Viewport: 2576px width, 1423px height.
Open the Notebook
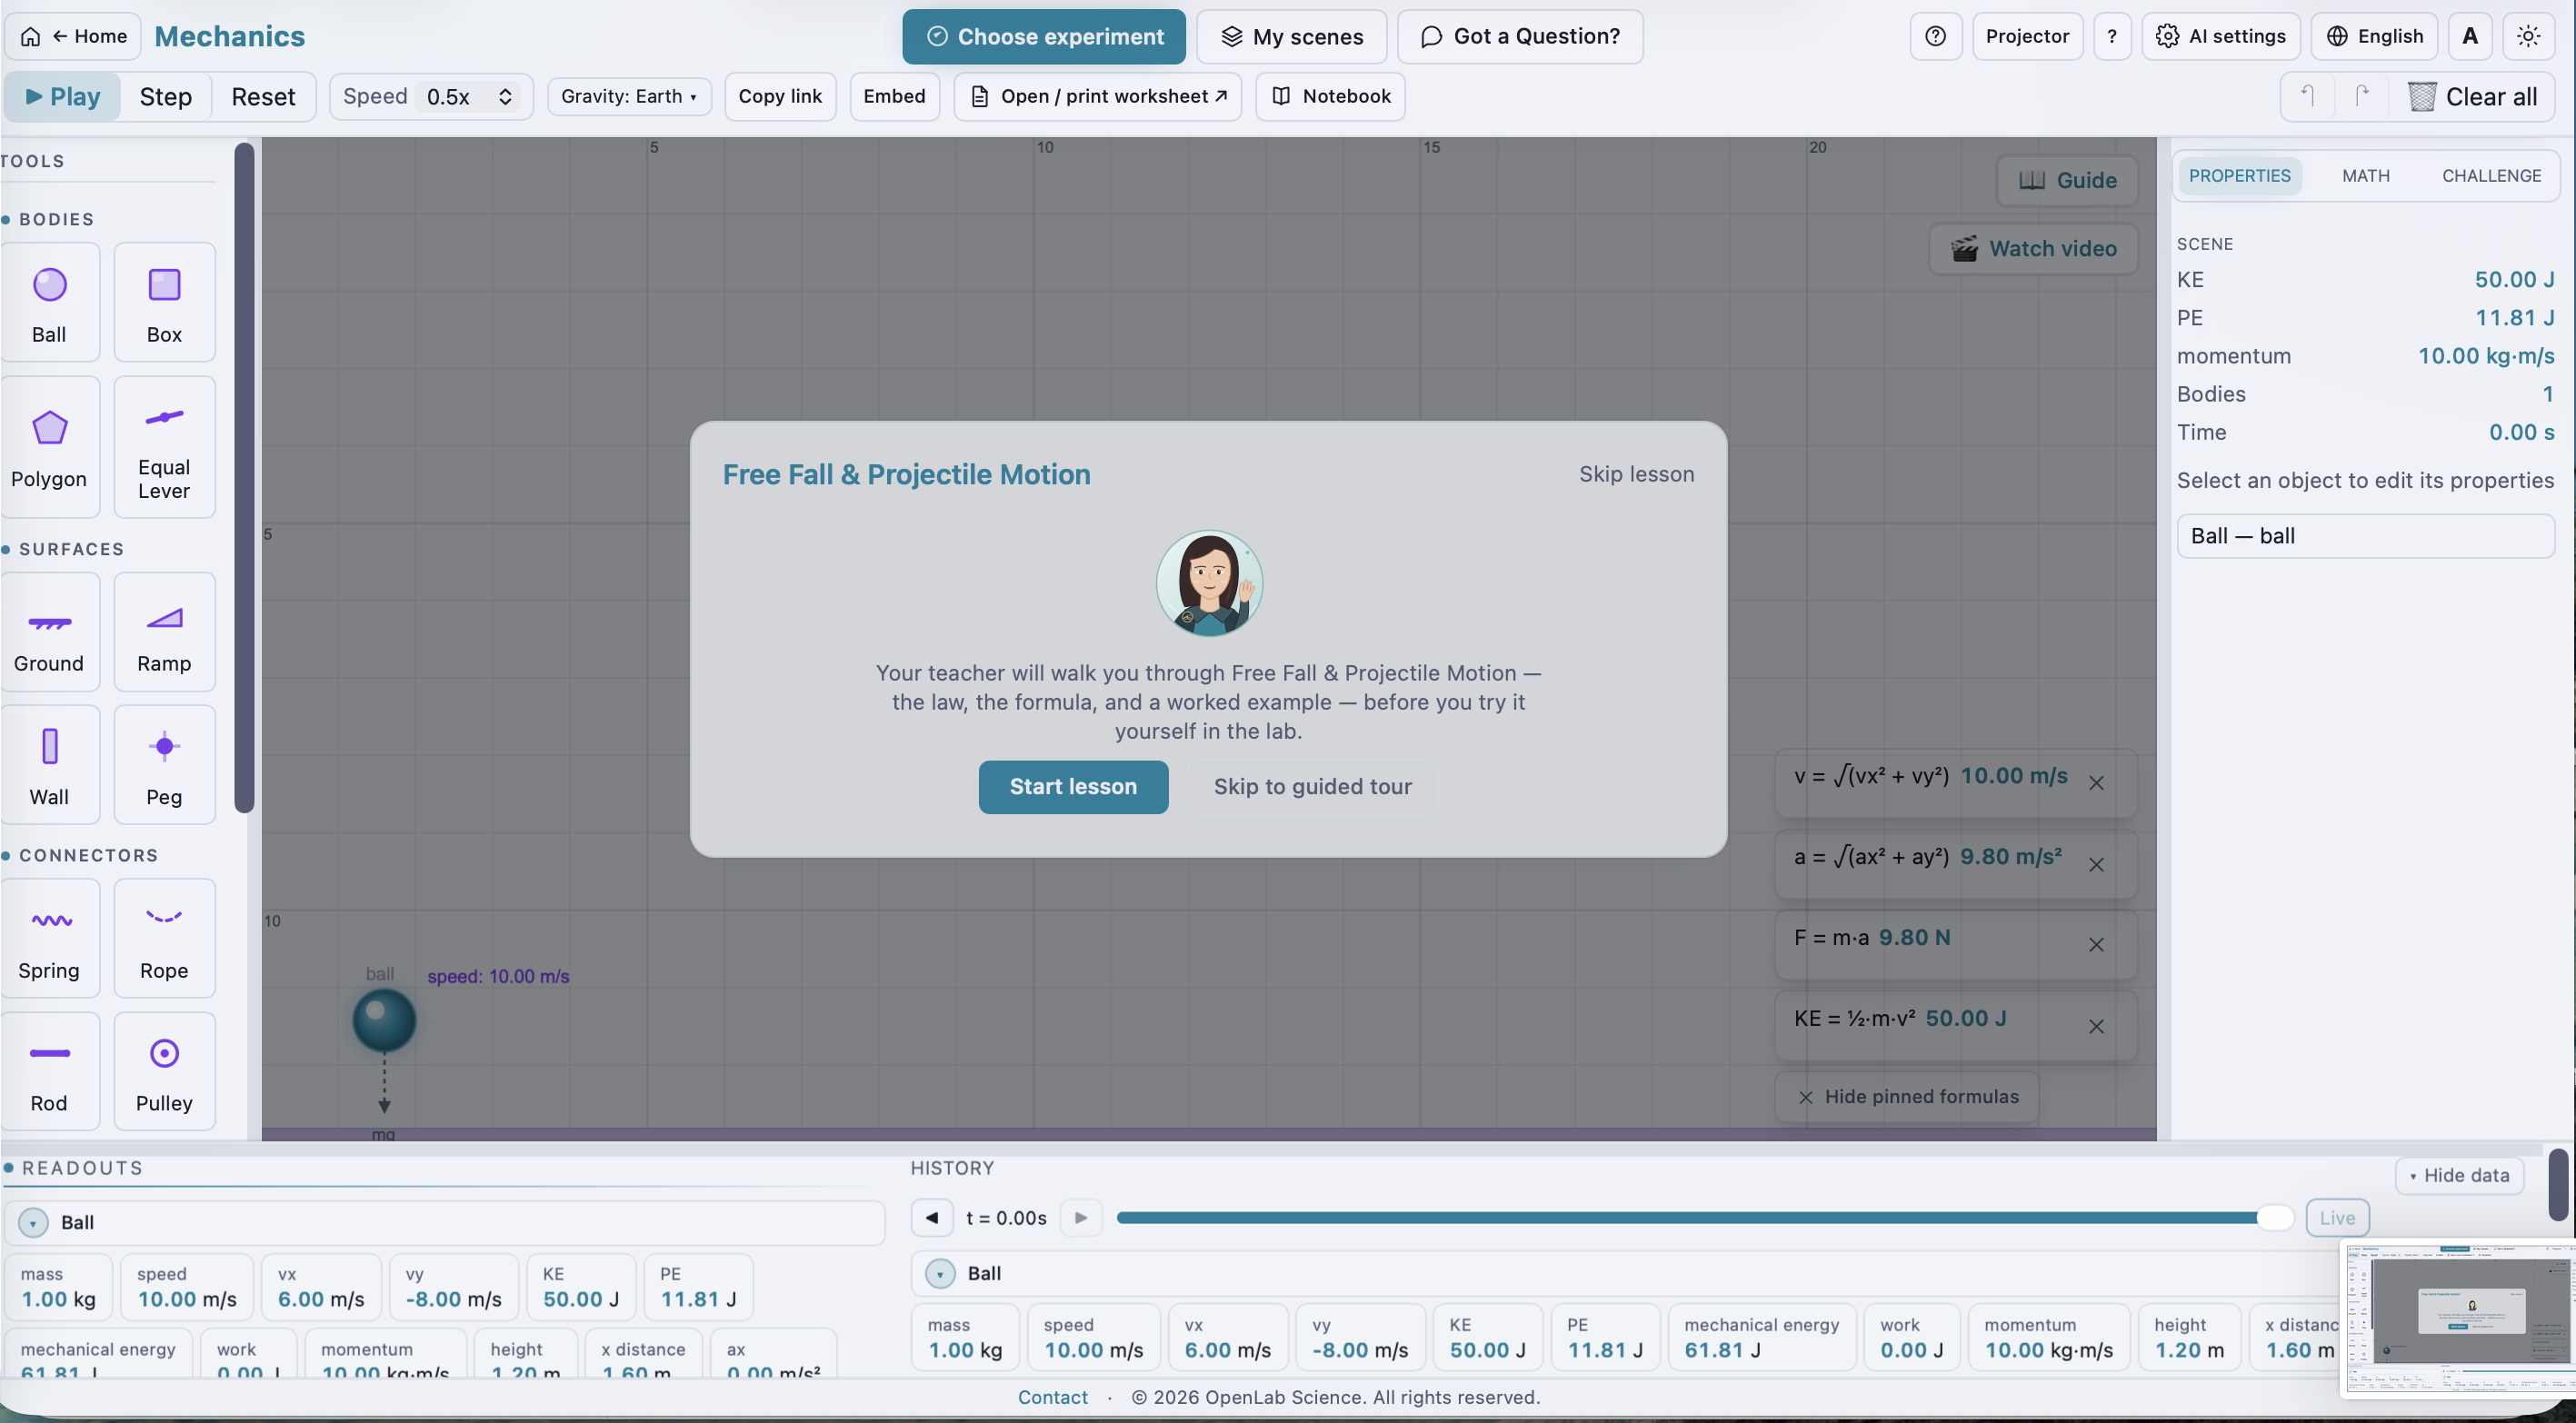click(1330, 96)
